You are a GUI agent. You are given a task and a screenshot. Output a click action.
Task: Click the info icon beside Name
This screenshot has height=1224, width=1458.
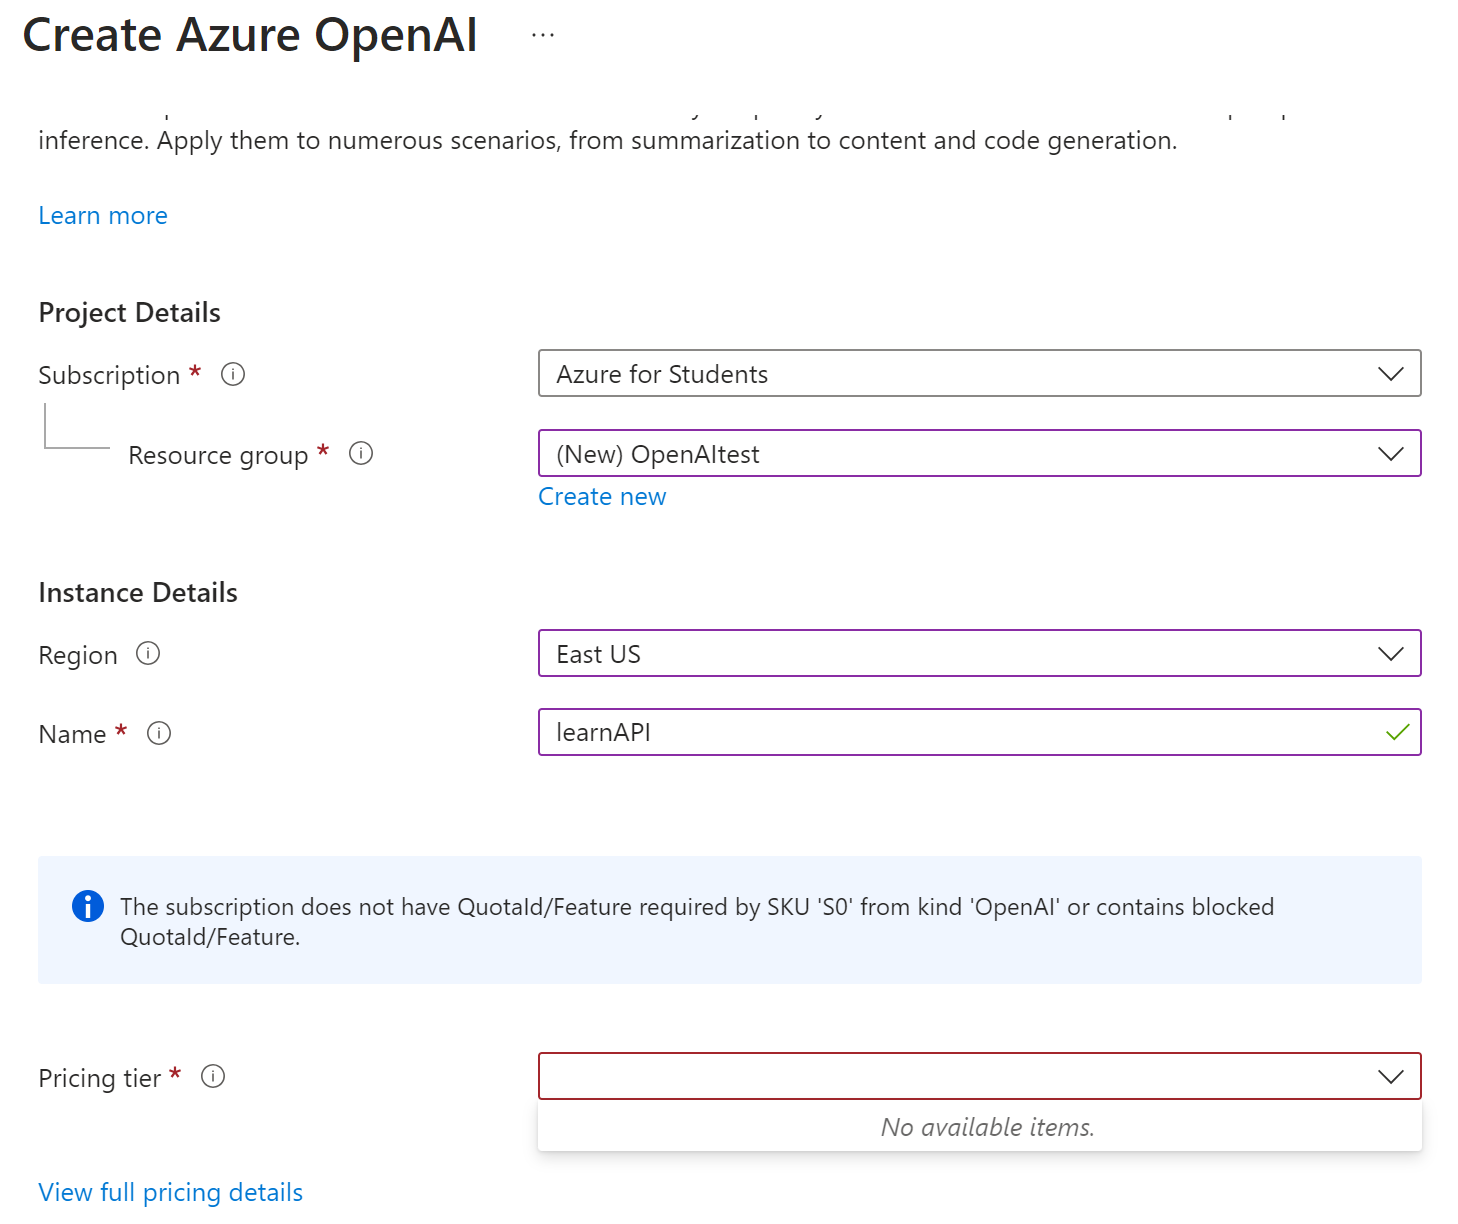(158, 733)
